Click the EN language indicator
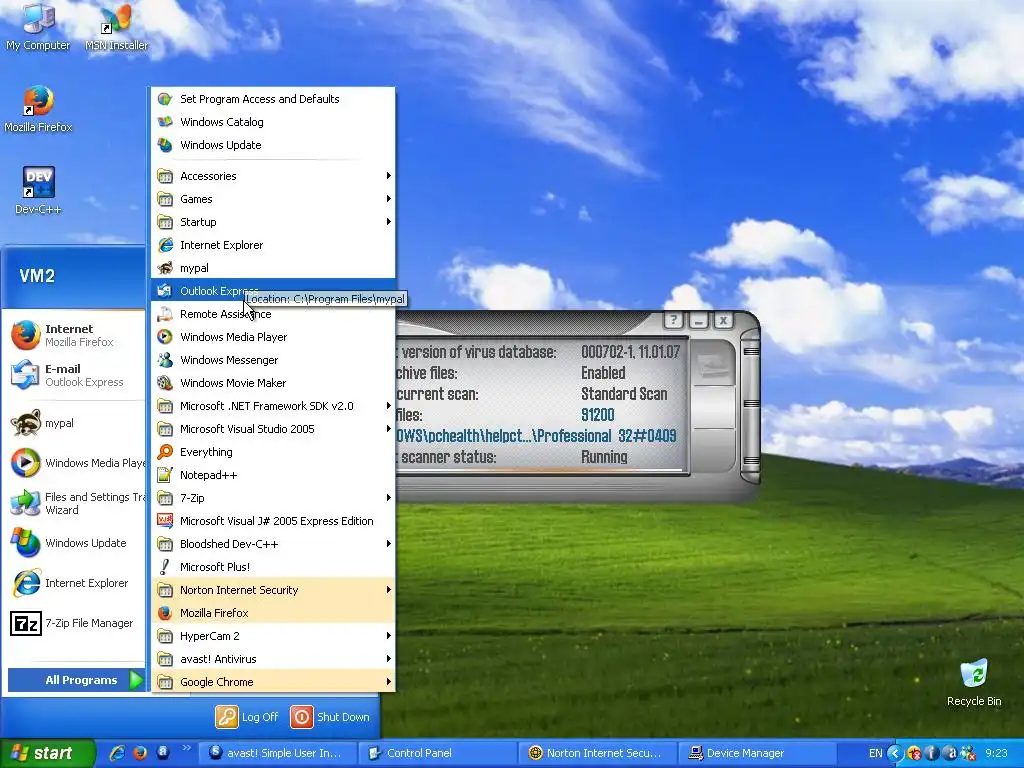The width and height of the screenshot is (1024, 768). pos(875,753)
